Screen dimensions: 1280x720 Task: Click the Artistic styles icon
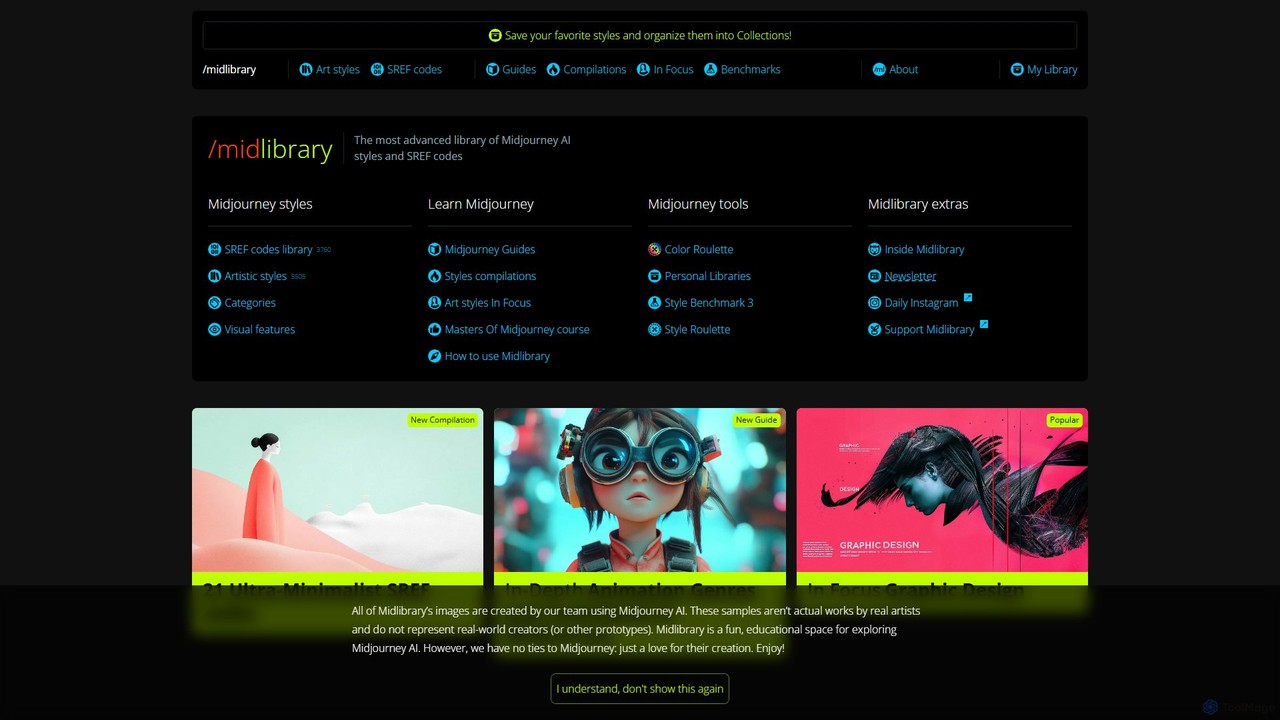pos(214,276)
